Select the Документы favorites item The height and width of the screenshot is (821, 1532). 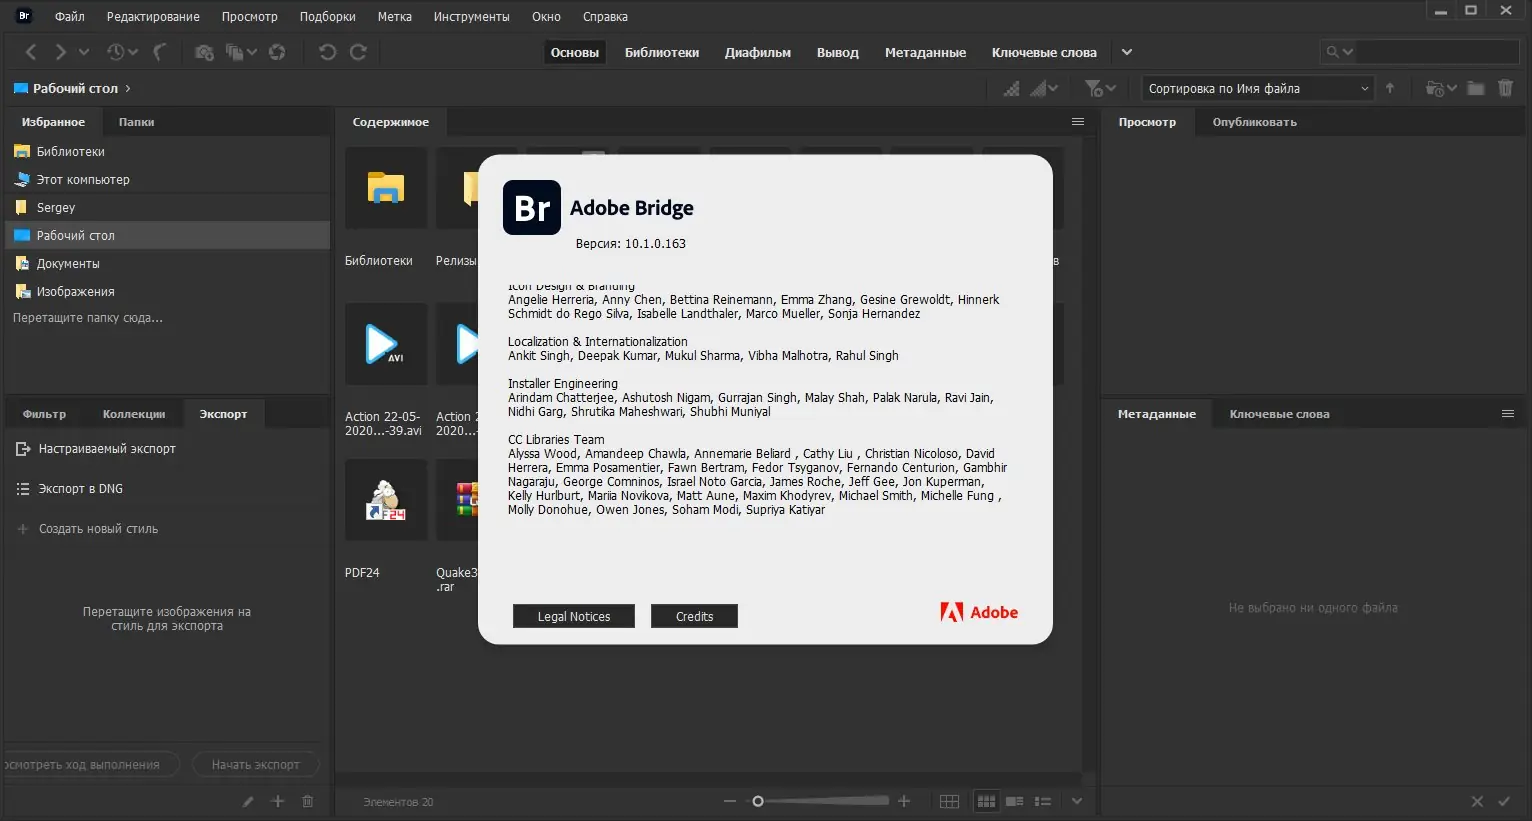[x=68, y=263]
